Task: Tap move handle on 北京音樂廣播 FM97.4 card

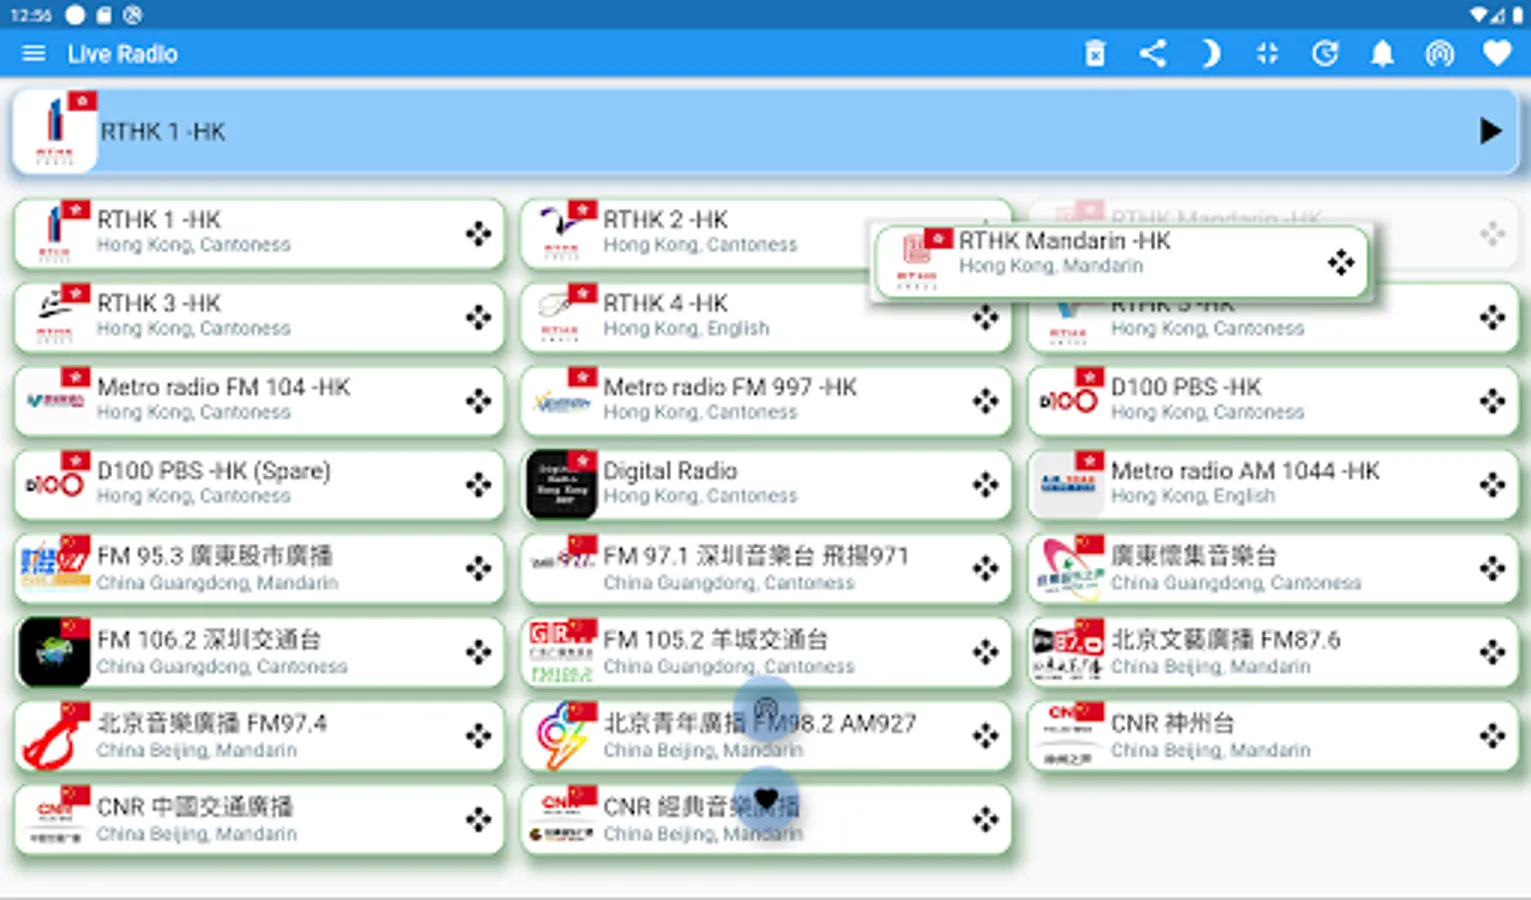Action: click(478, 736)
